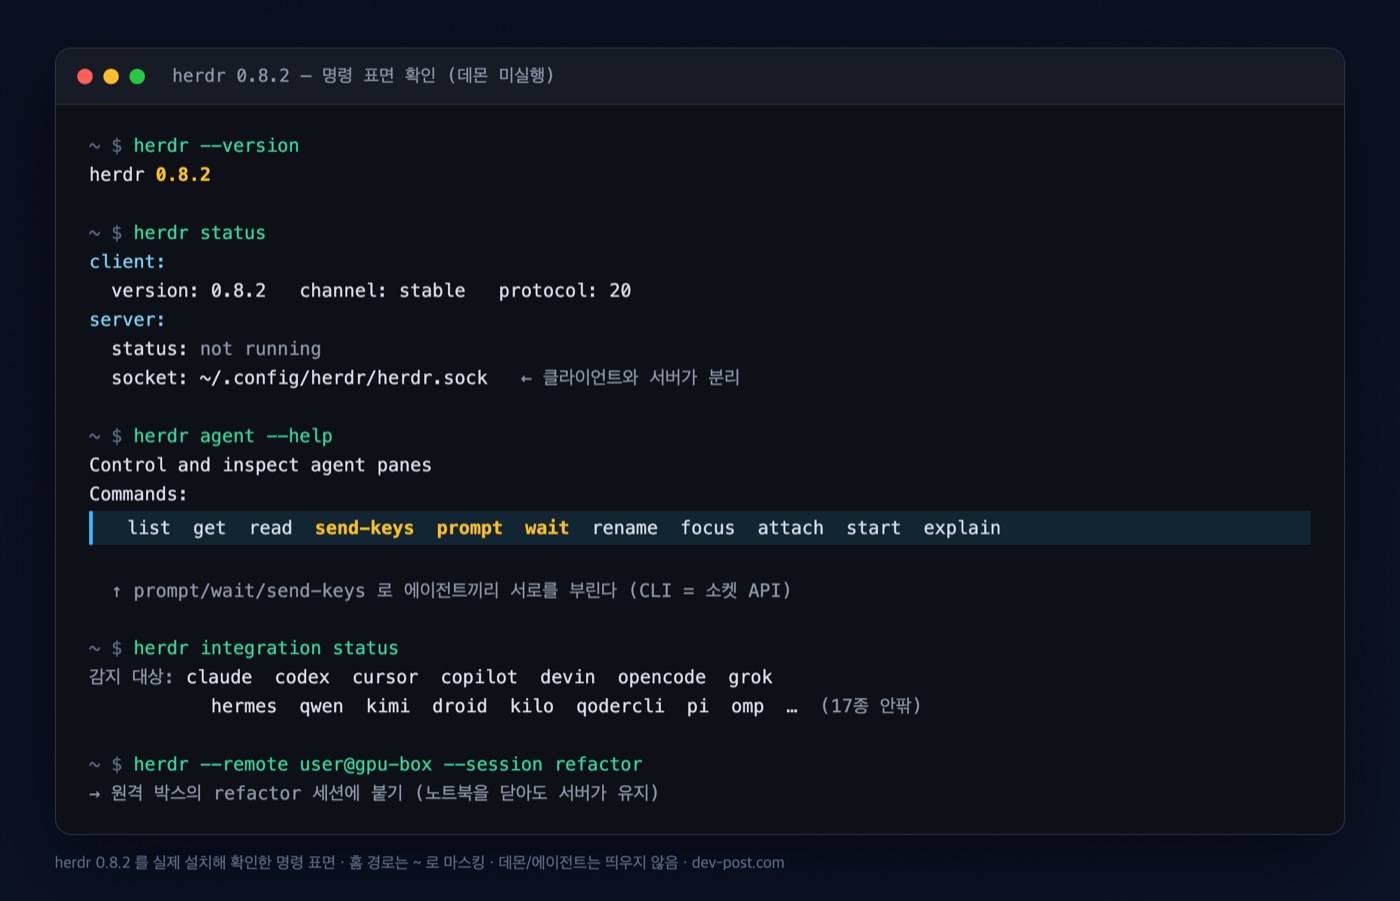1400x901 pixels.
Task: Click 'copilot' in the integration list
Action: [479, 678]
